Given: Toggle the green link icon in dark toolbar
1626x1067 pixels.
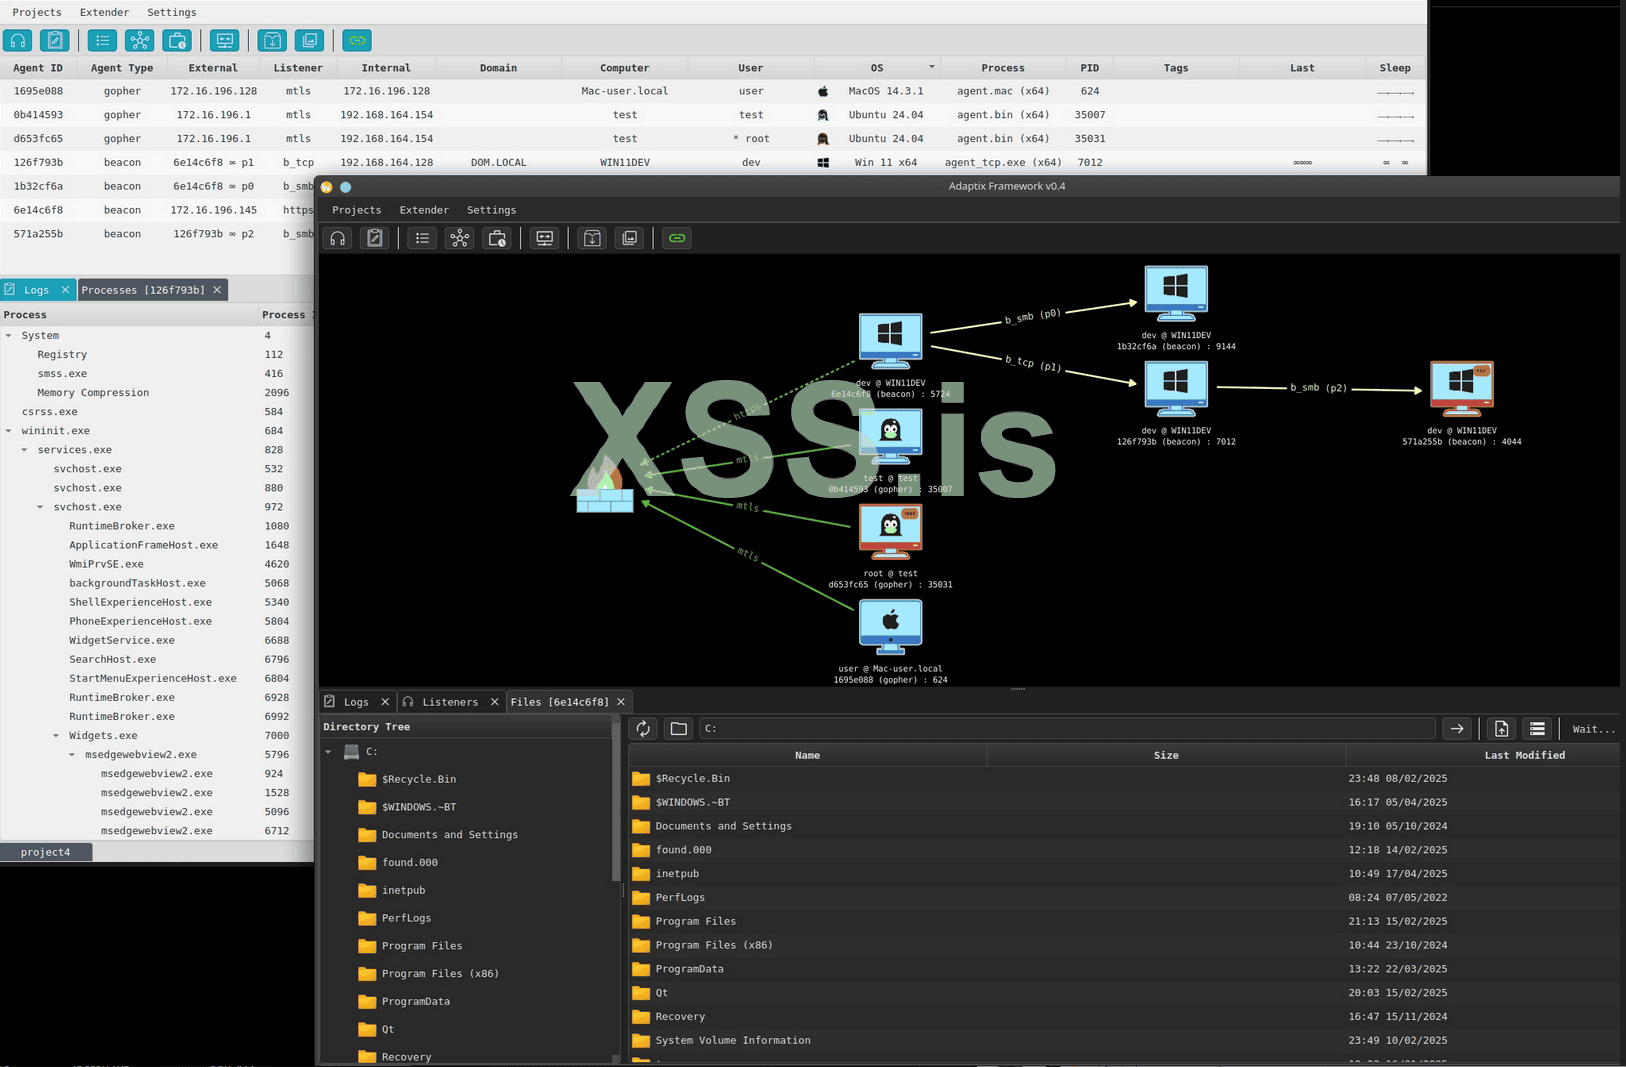Looking at the screenshot, I should click(x=677, y=238).
